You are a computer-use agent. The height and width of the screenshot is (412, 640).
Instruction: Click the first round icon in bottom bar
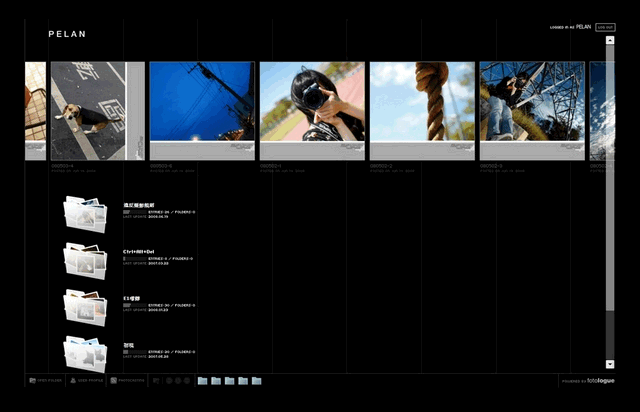point(169,381)
